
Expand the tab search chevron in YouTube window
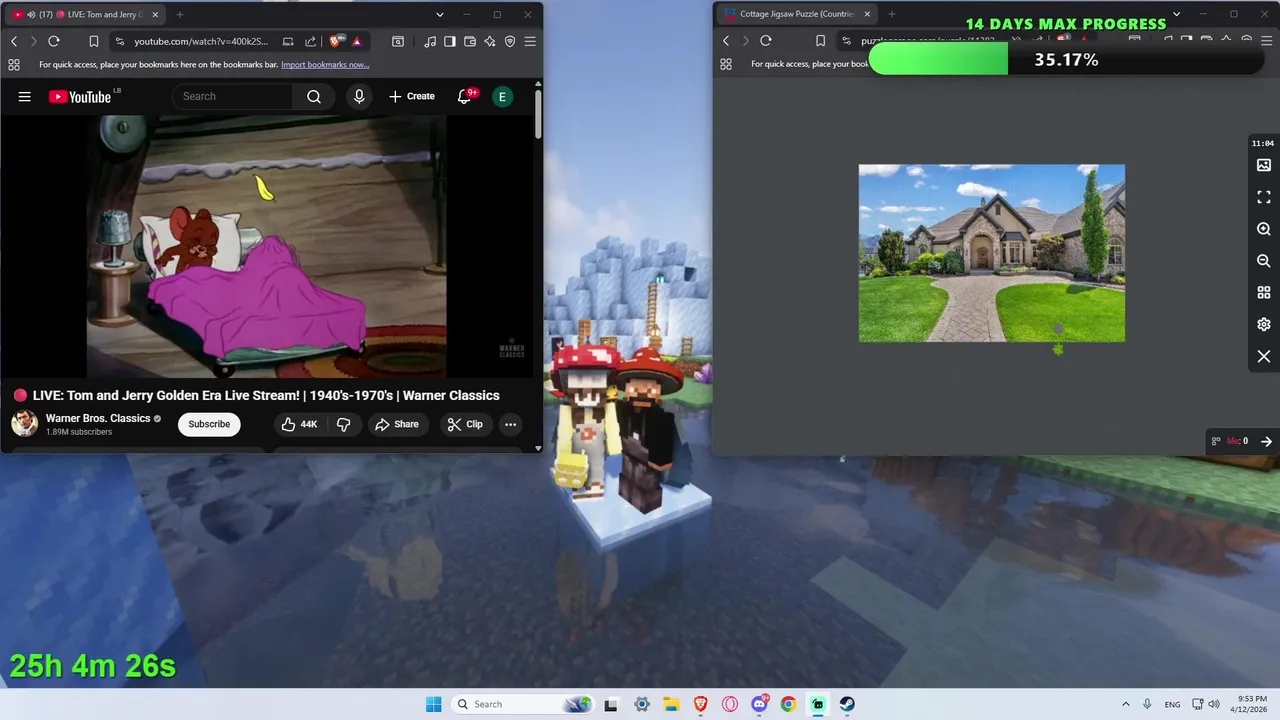(439, 15)
